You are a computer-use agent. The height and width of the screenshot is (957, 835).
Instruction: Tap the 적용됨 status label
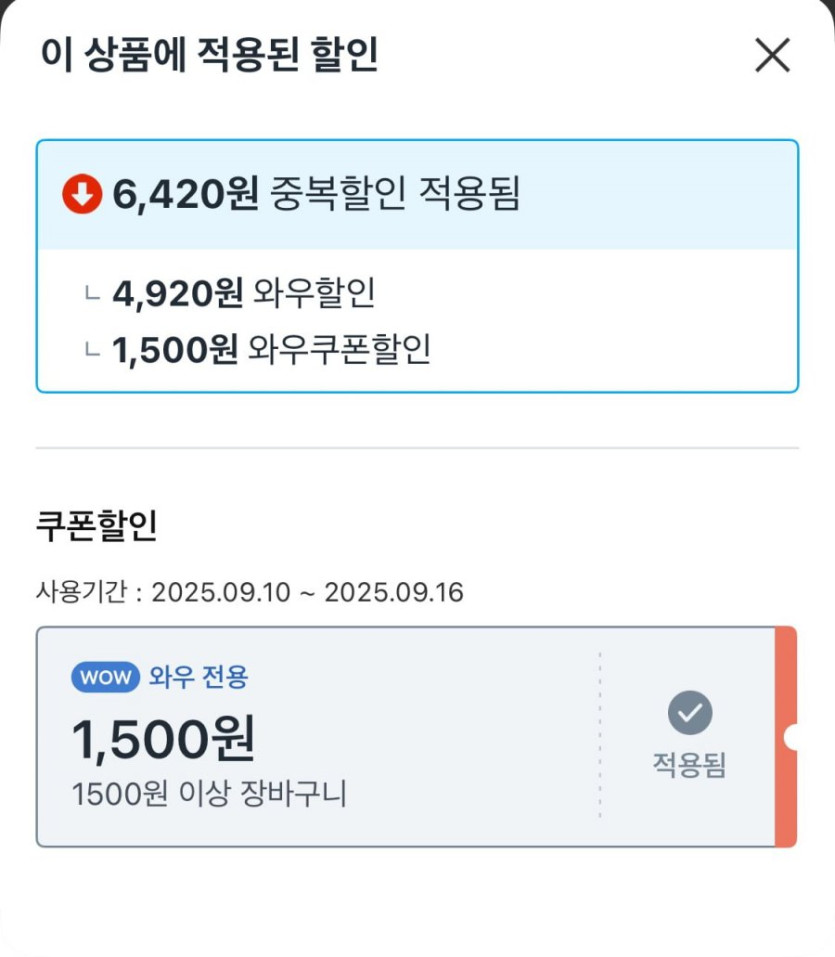[689, 765]
